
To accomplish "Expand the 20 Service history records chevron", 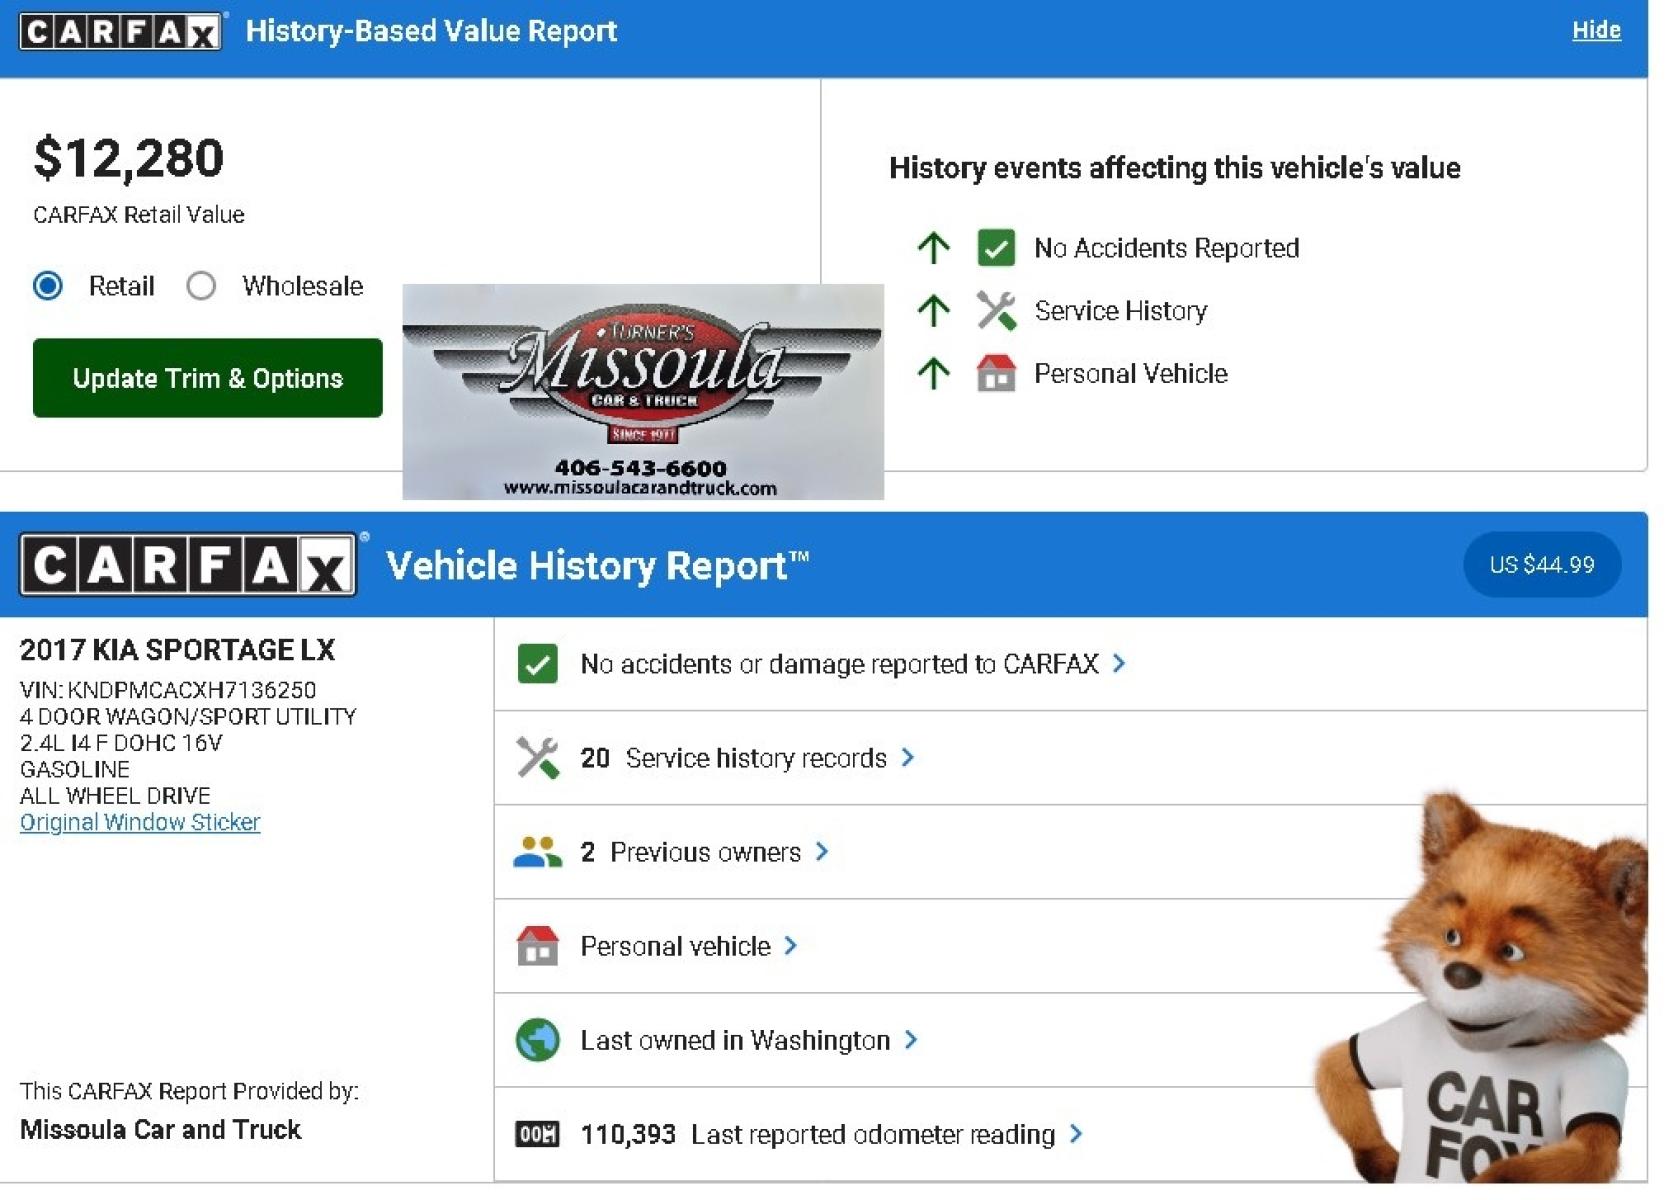I will 908,758.
